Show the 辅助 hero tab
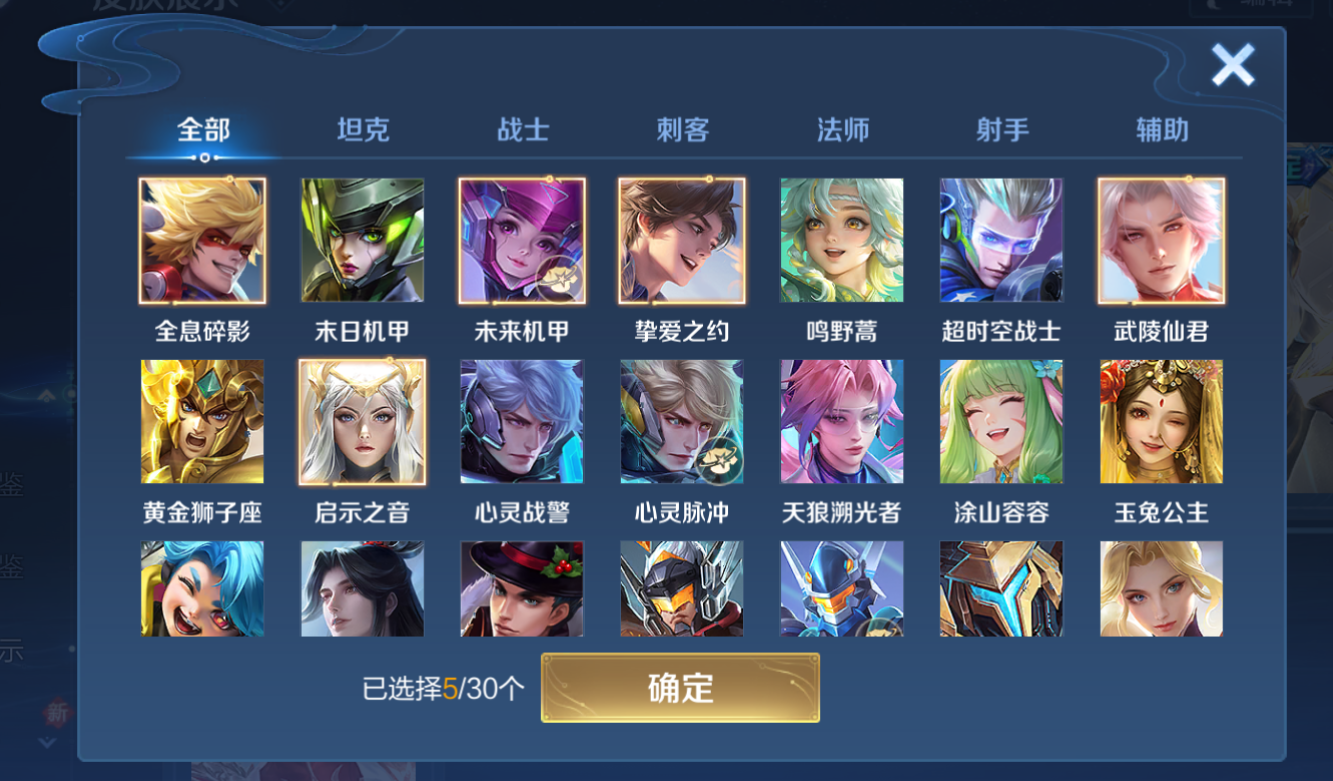This screenshot has height=781, width=1333. (x=1162, y=130)
